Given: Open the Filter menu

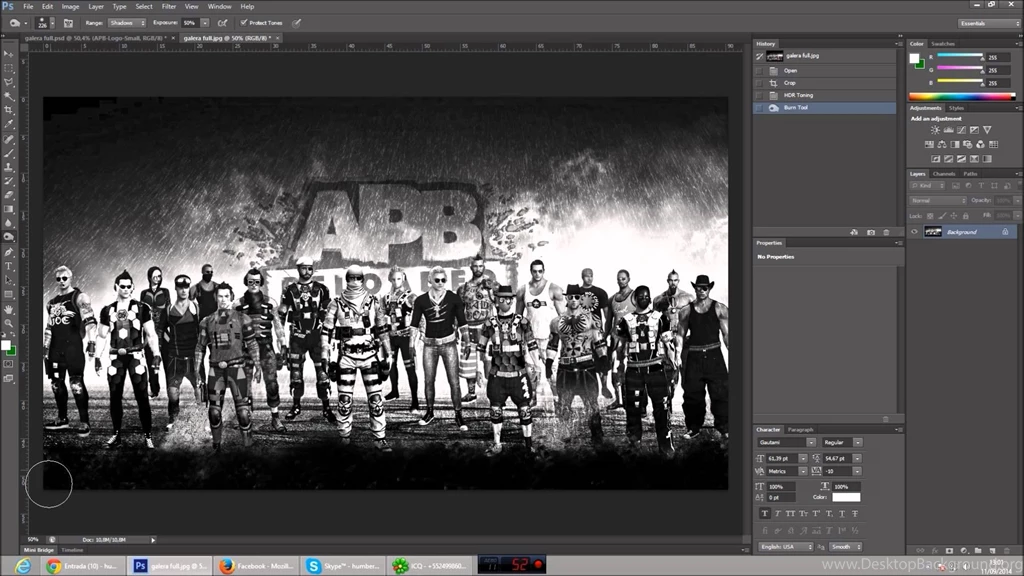Looking at the screenshot, I should 169,6.
